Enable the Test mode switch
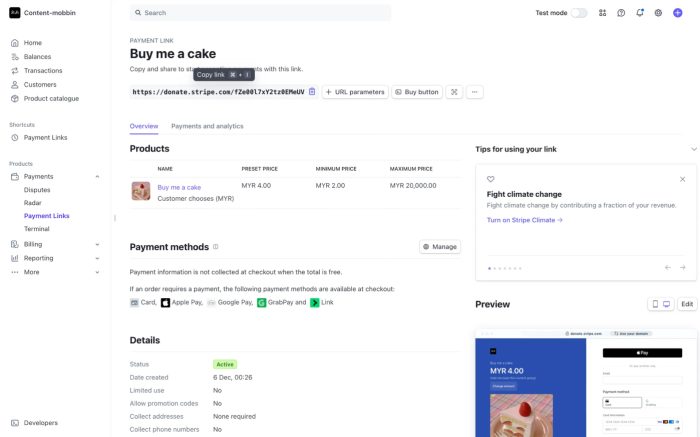The width and height of the screenshot is (700, 437). point(579,13)
